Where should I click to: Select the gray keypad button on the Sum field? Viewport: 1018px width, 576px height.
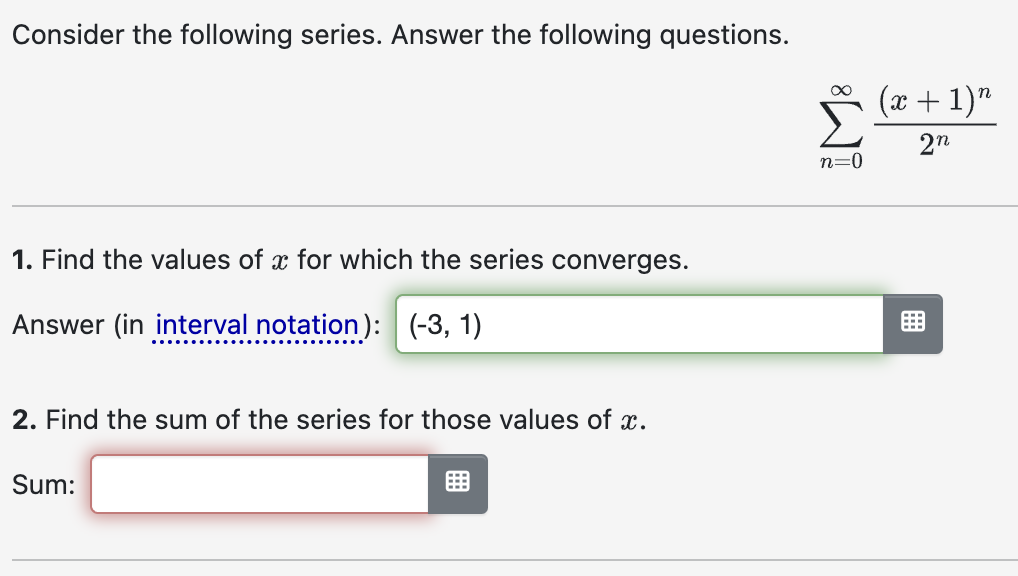point(457,483)
